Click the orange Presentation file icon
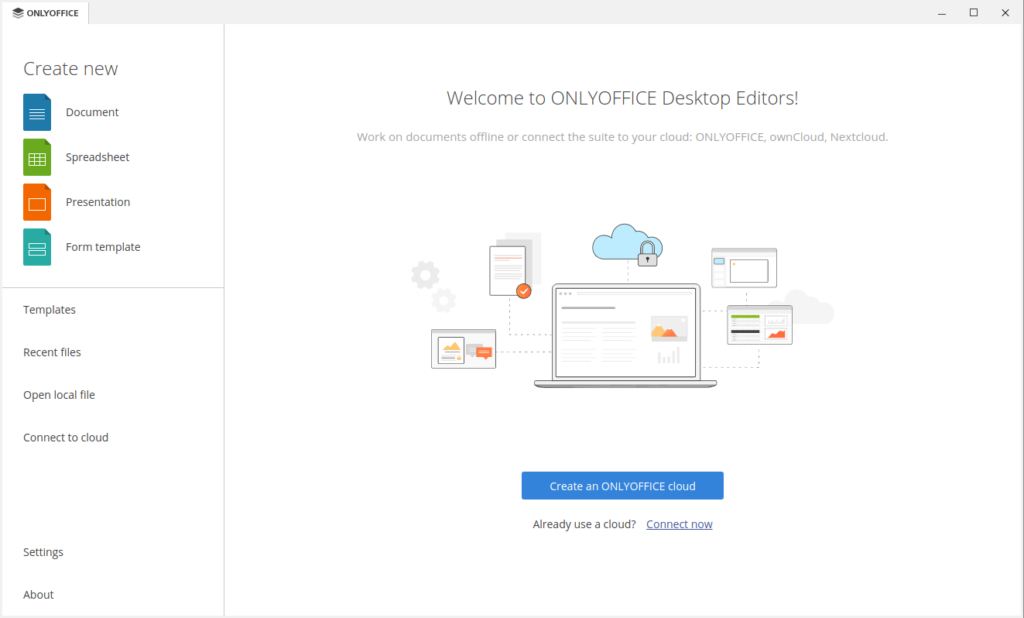 [x=37, y=203]
